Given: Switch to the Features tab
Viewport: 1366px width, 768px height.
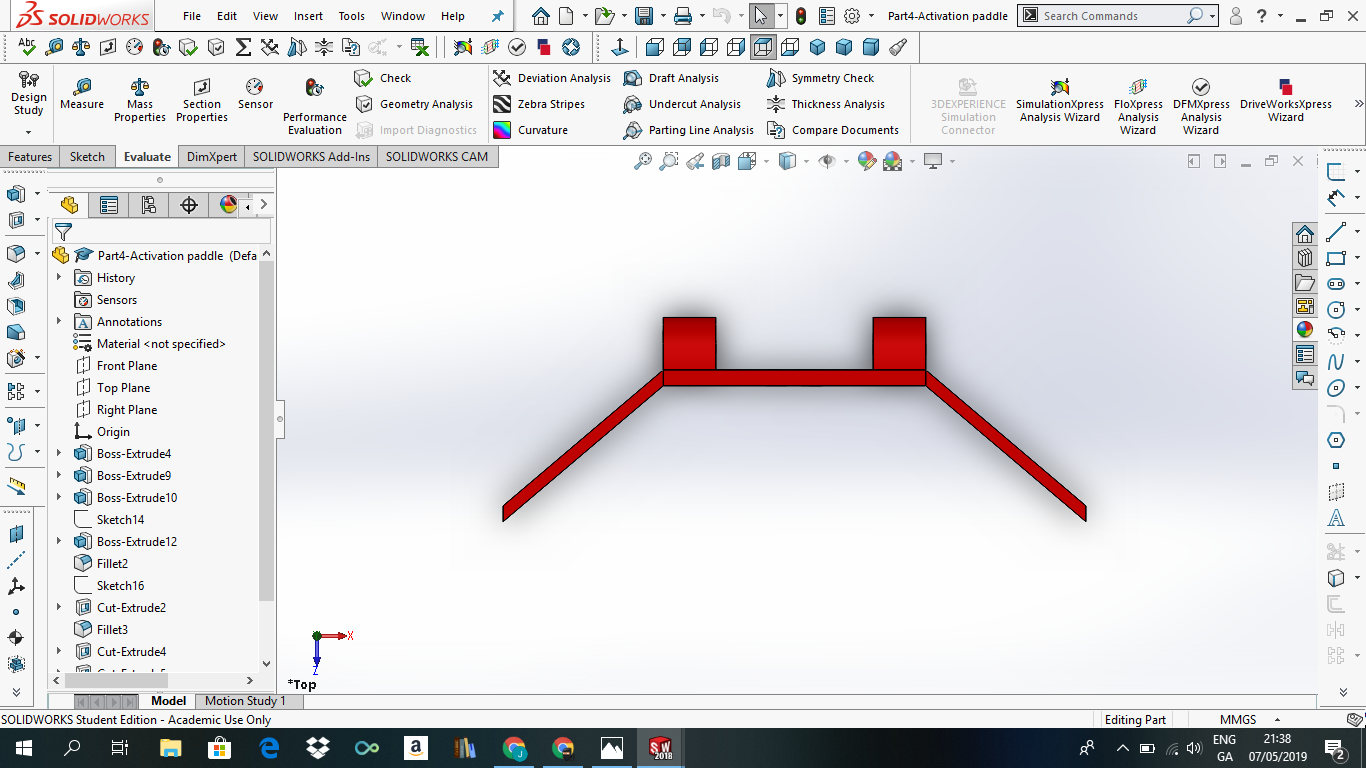Looking at the screenshot, I should tap(30, 157).
